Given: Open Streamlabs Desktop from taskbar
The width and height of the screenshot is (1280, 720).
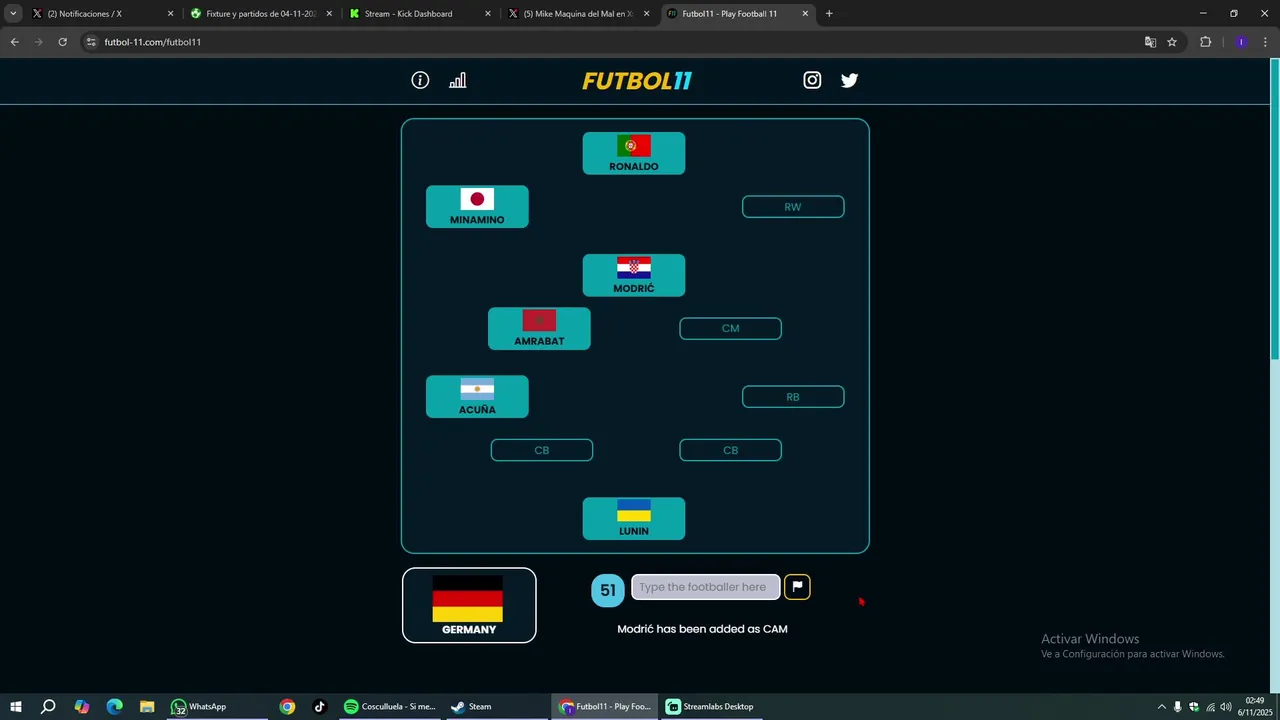Looking at the screenshot, I should click(x=711, y=707).
